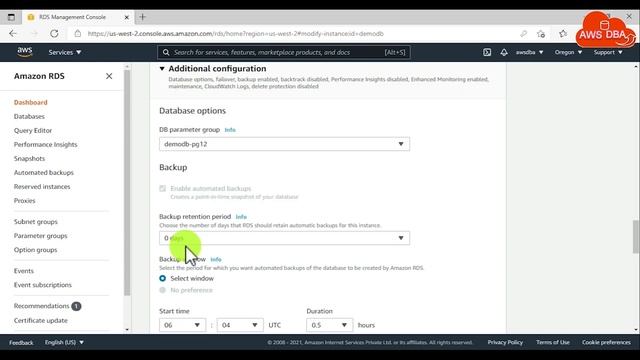Open the DB parameter group dropdown
The width and height of the screenshot is (640, 360).
[x=284, y=144]
